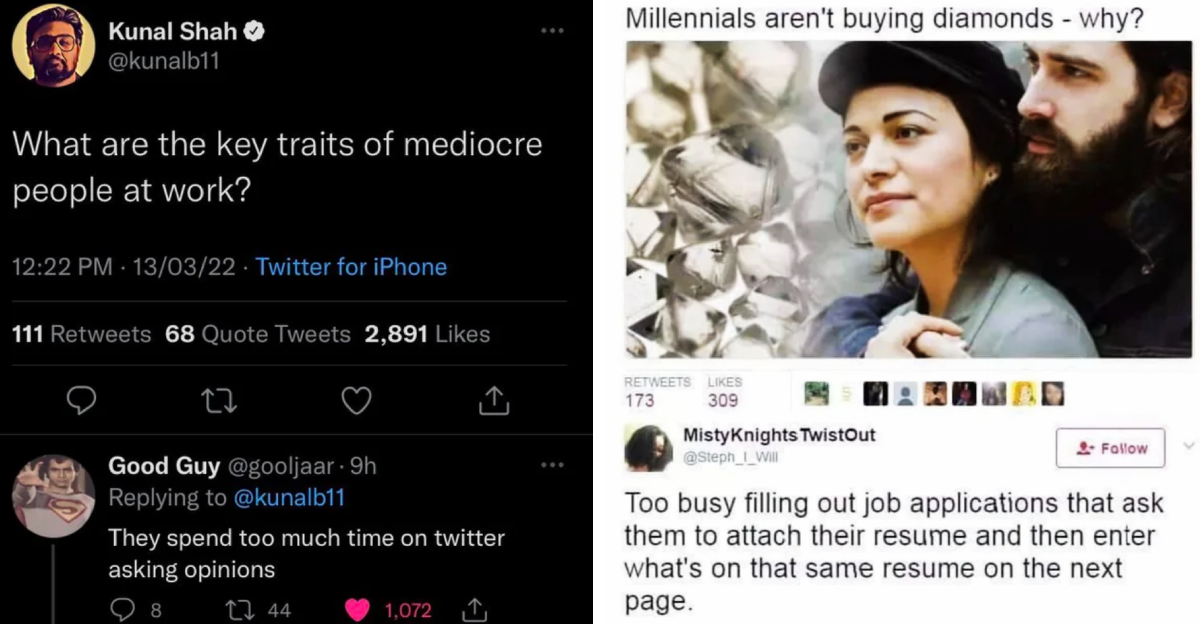Like Kunal Shah's tweet with heart icon
The image size is (1200, 624).
[356, 401]
